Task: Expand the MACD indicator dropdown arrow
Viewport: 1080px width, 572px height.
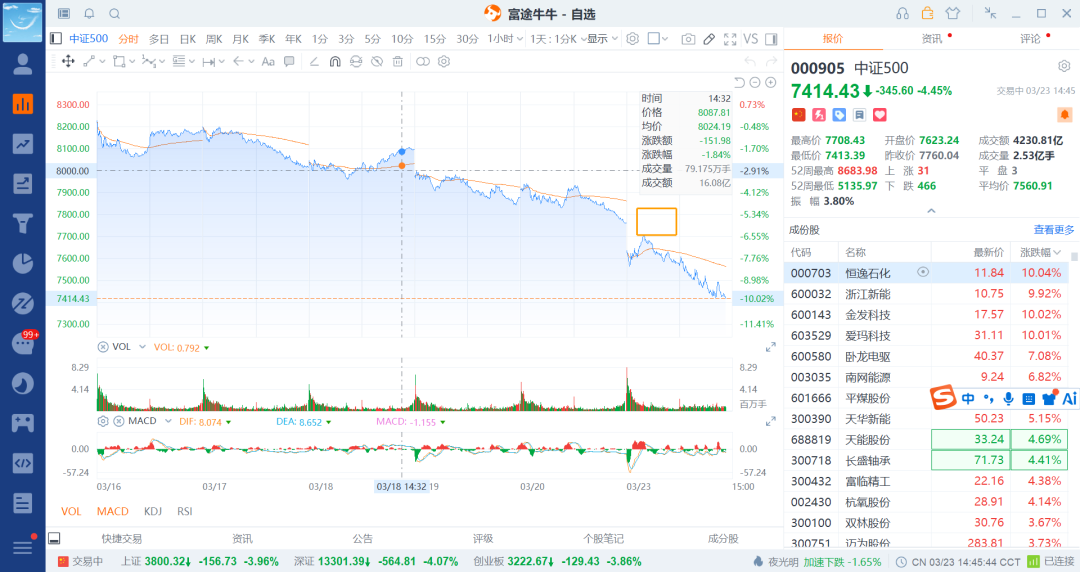Action: click(x=168, y=421)
